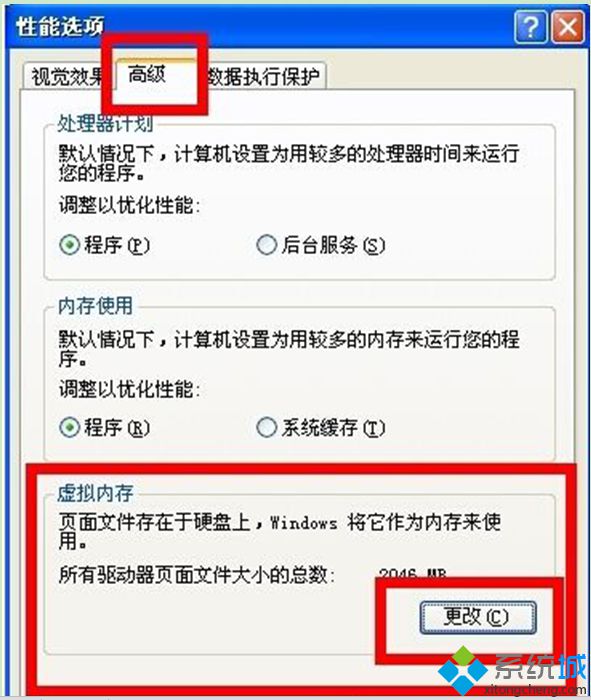Switch to the 视觉效果 tab

(x=67, y=76)
